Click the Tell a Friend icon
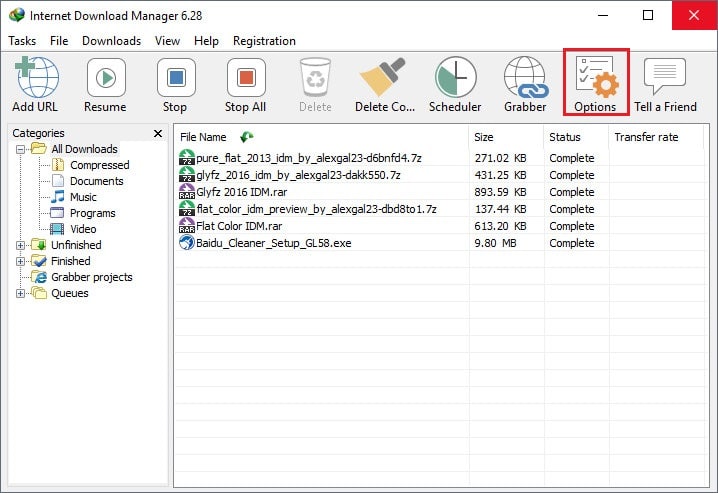The width and height of the screenshot is (718, 493). [665, 76]
